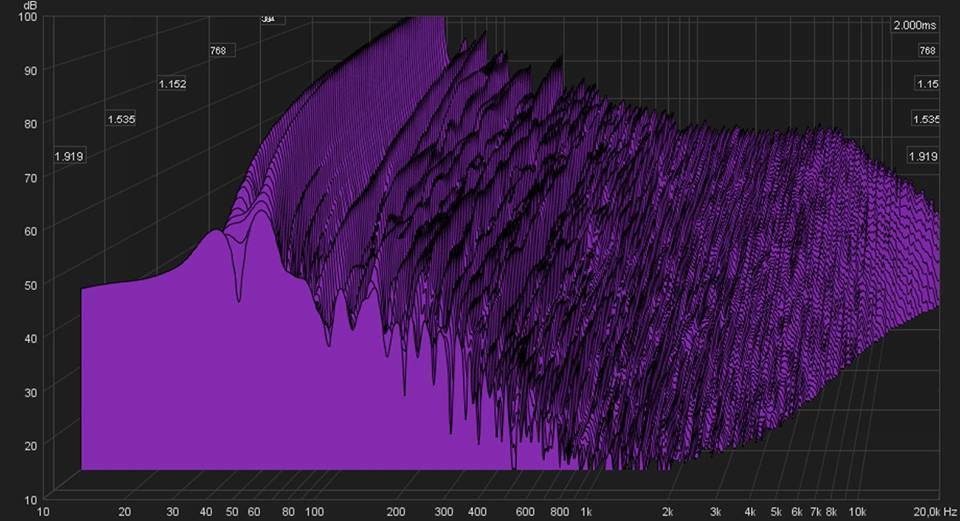The width and height of the screenshot is (960, 521).
Task: Click the 2.000ms time label
Action: point(916,25)
